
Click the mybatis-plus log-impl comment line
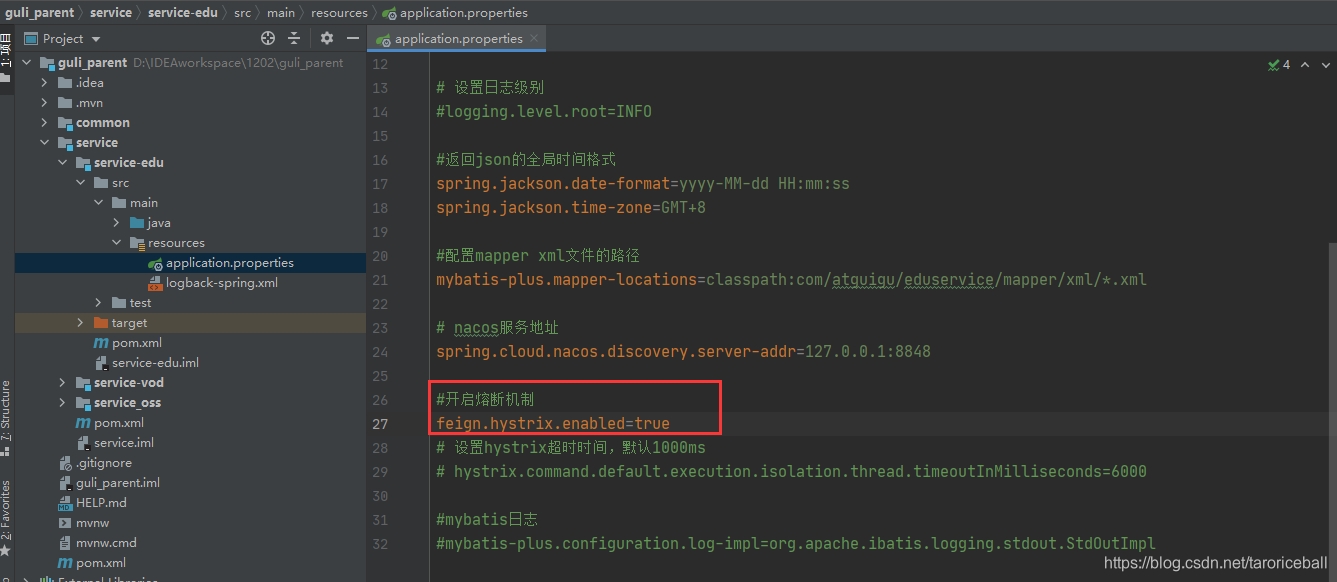click(x=795, y=543)
